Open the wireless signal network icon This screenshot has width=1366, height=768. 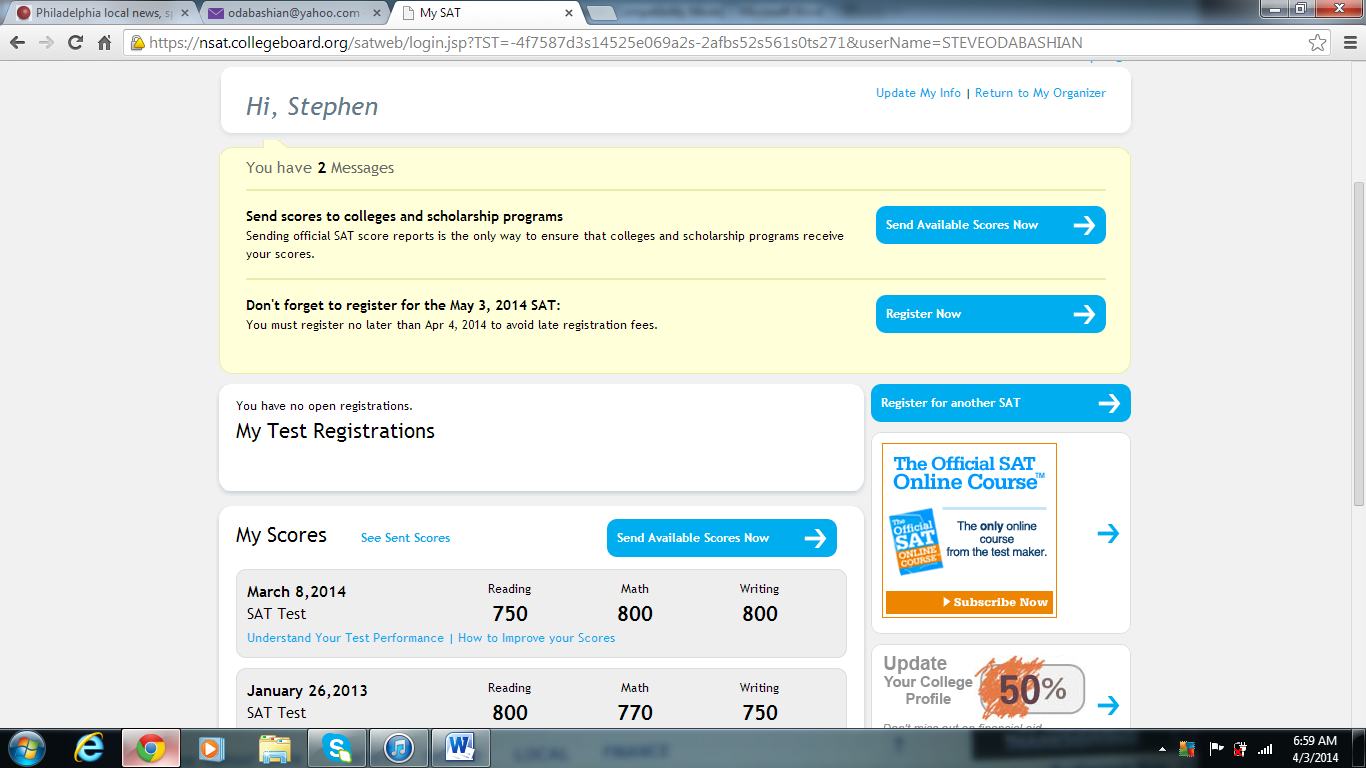tap(1266, 748)
